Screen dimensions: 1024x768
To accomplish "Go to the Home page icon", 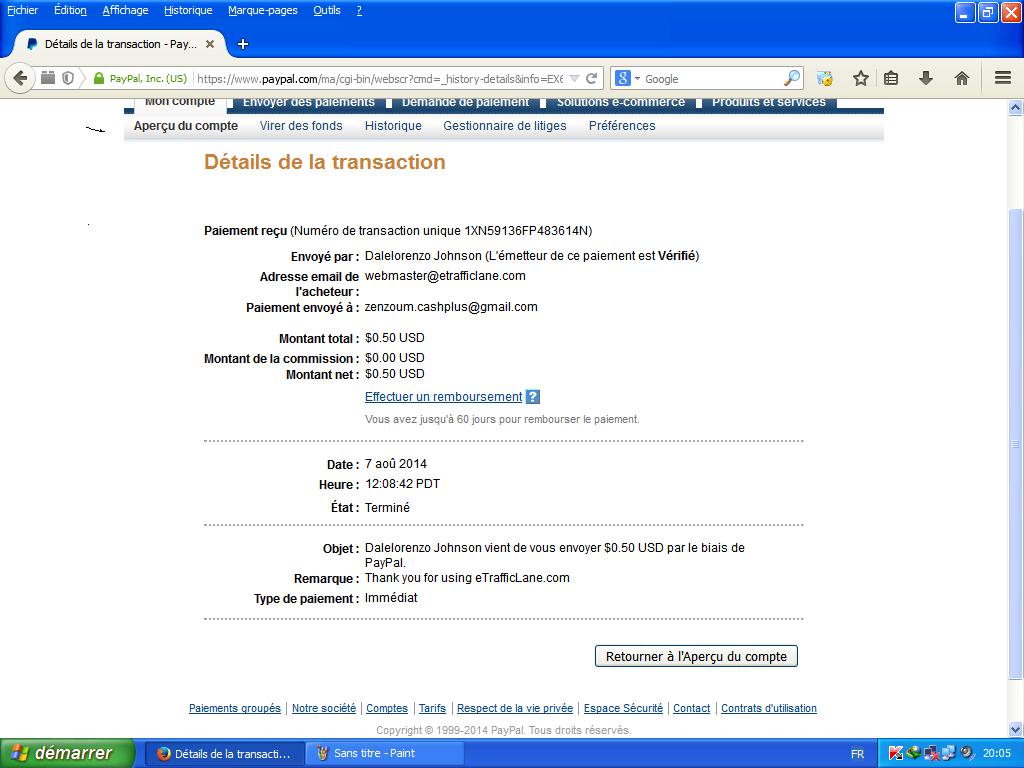I will point(961,78).
